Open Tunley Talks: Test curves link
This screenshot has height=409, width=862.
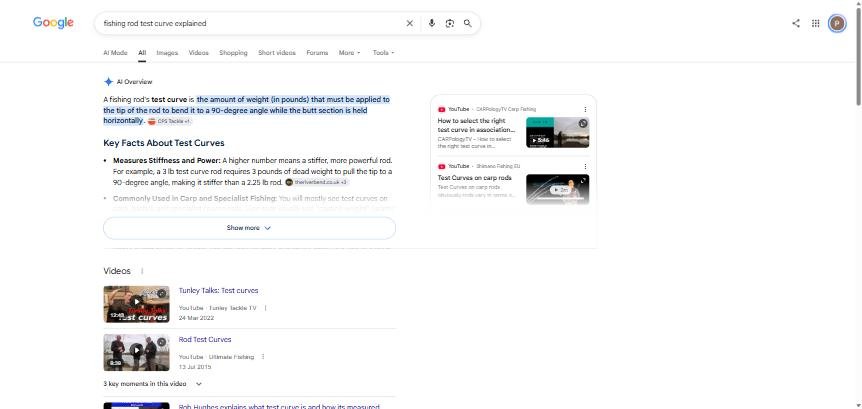click(x=218, y=291)
